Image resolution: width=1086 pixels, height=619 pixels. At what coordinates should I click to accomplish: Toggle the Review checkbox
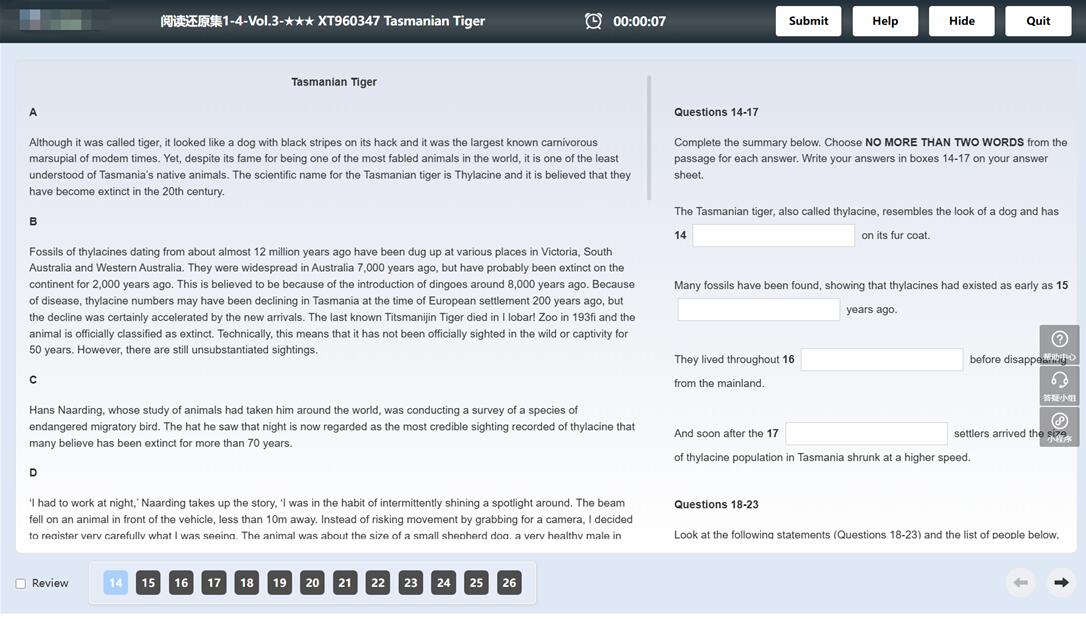[21, 584]
